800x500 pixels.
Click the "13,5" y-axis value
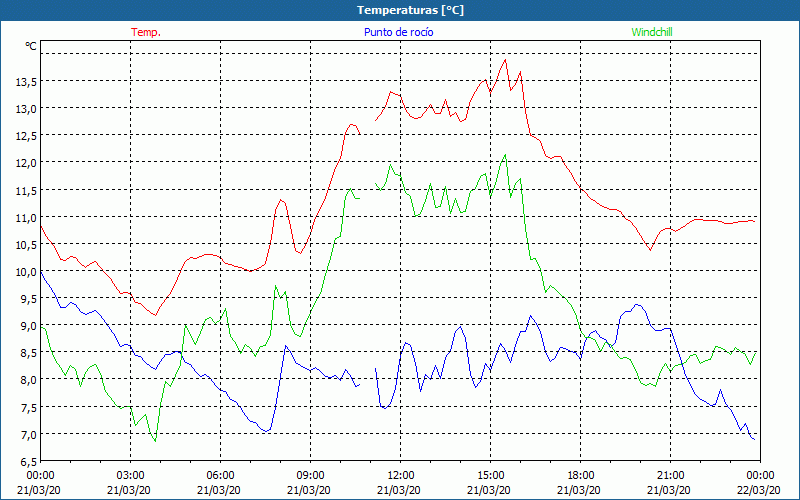pyautogui.click(x=26, y=81)
